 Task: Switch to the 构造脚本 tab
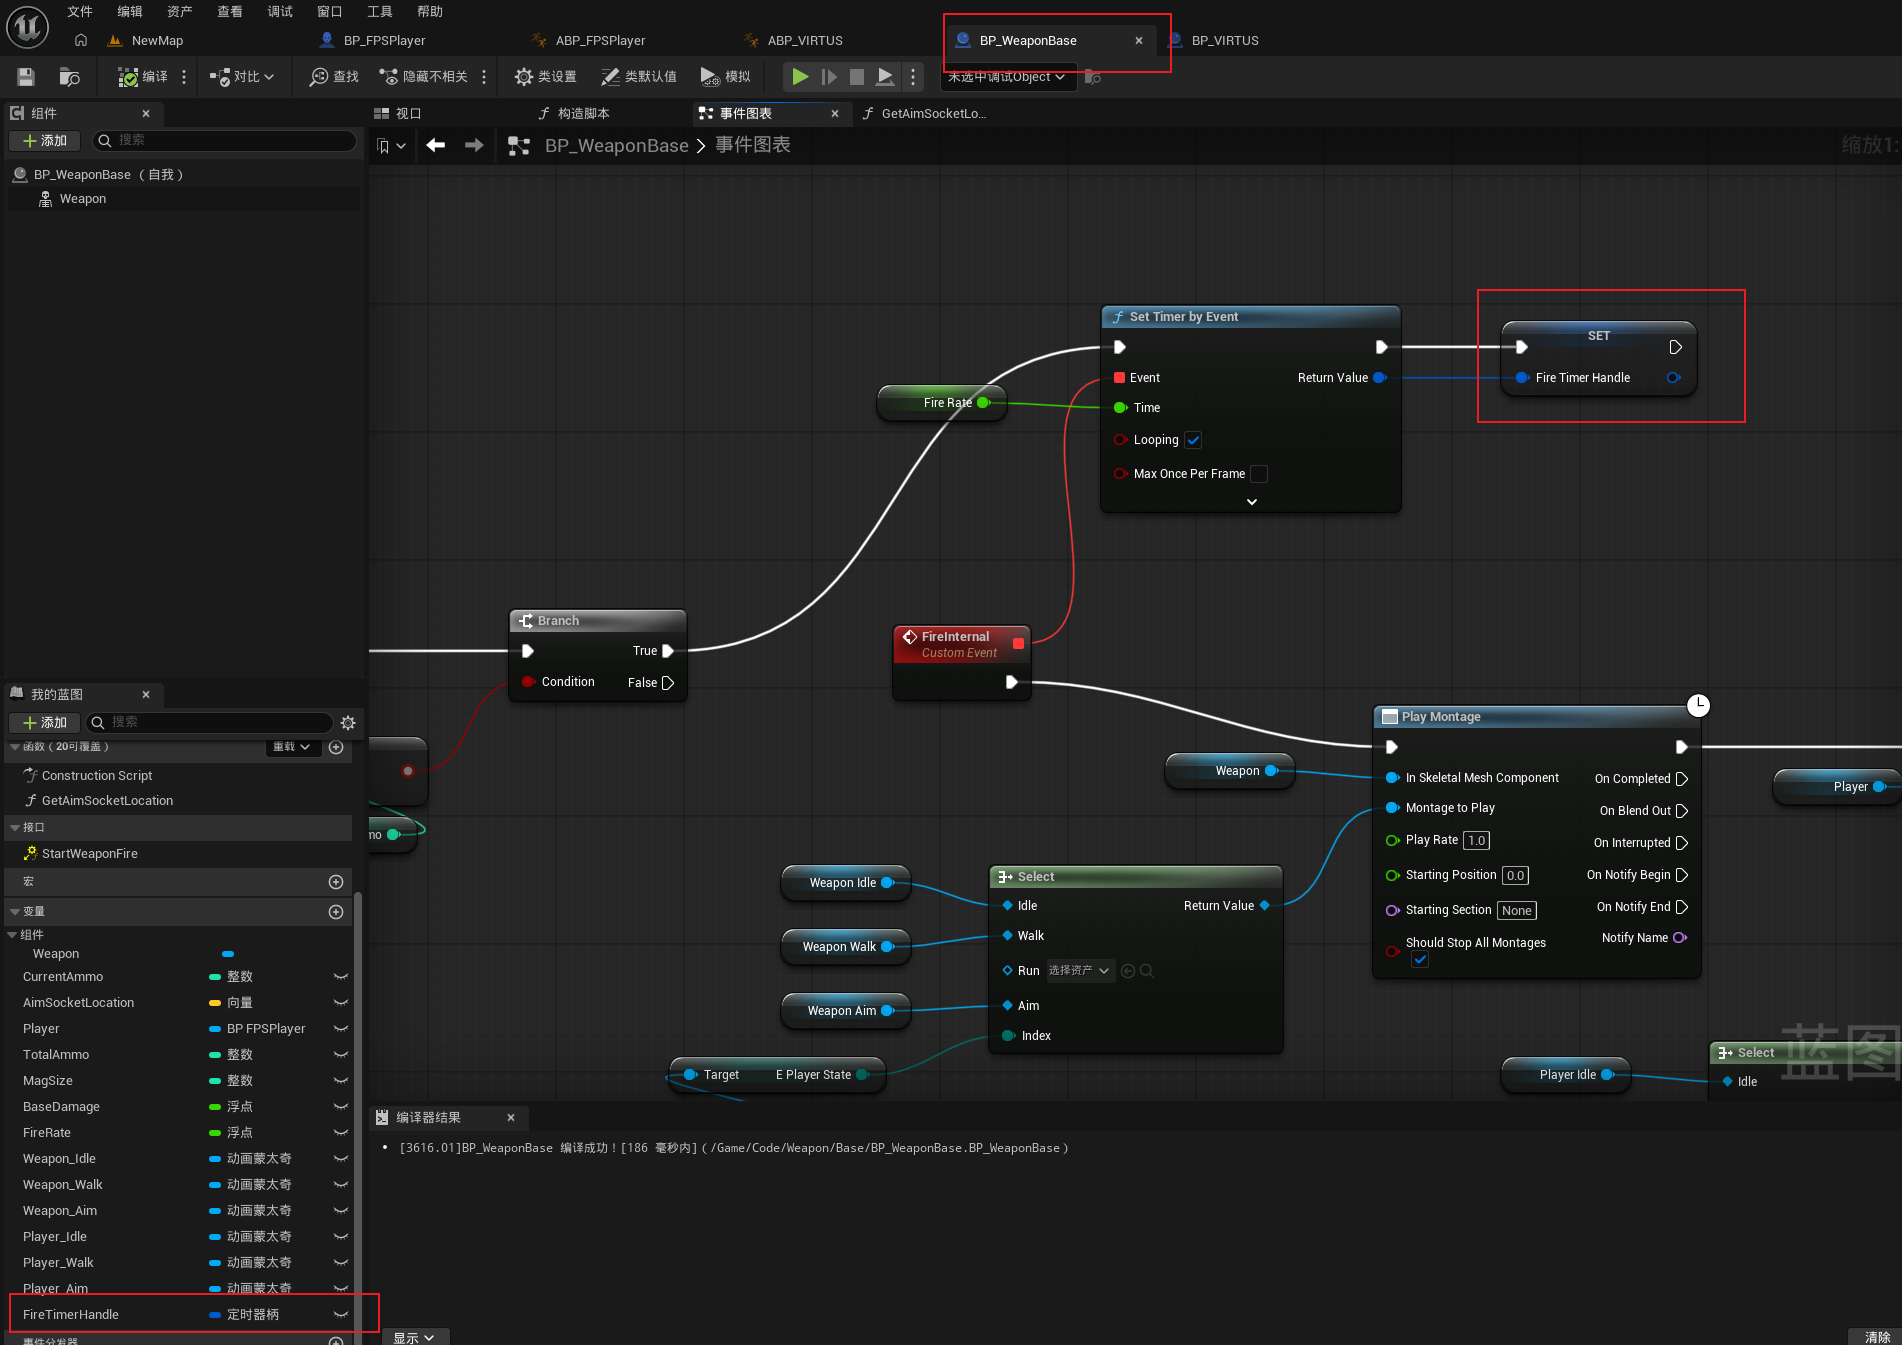574,114
